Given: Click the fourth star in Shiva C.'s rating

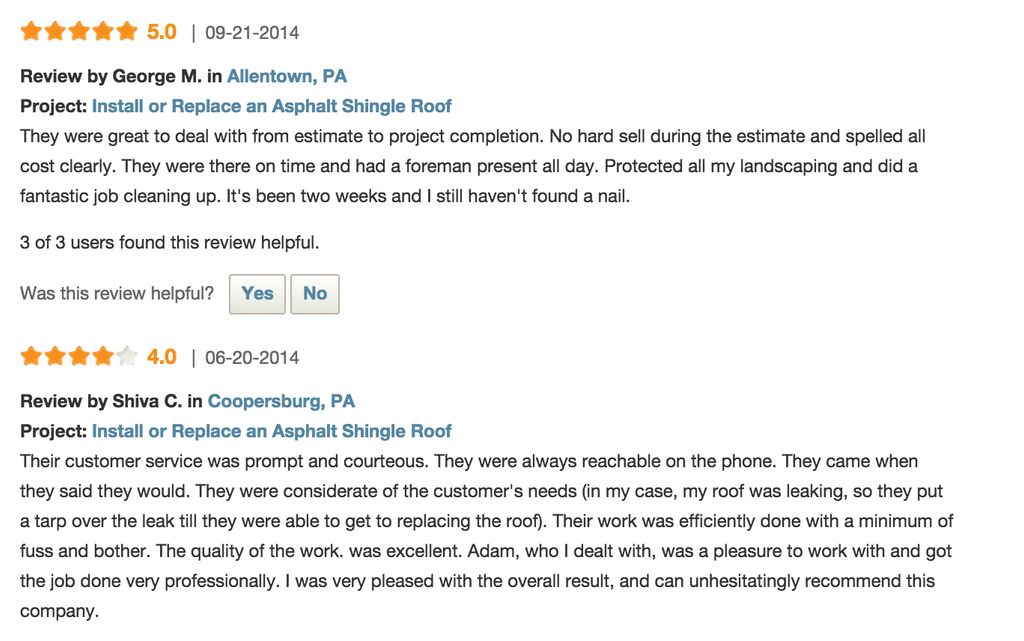Looking at the screenshot, I should 103,357.
